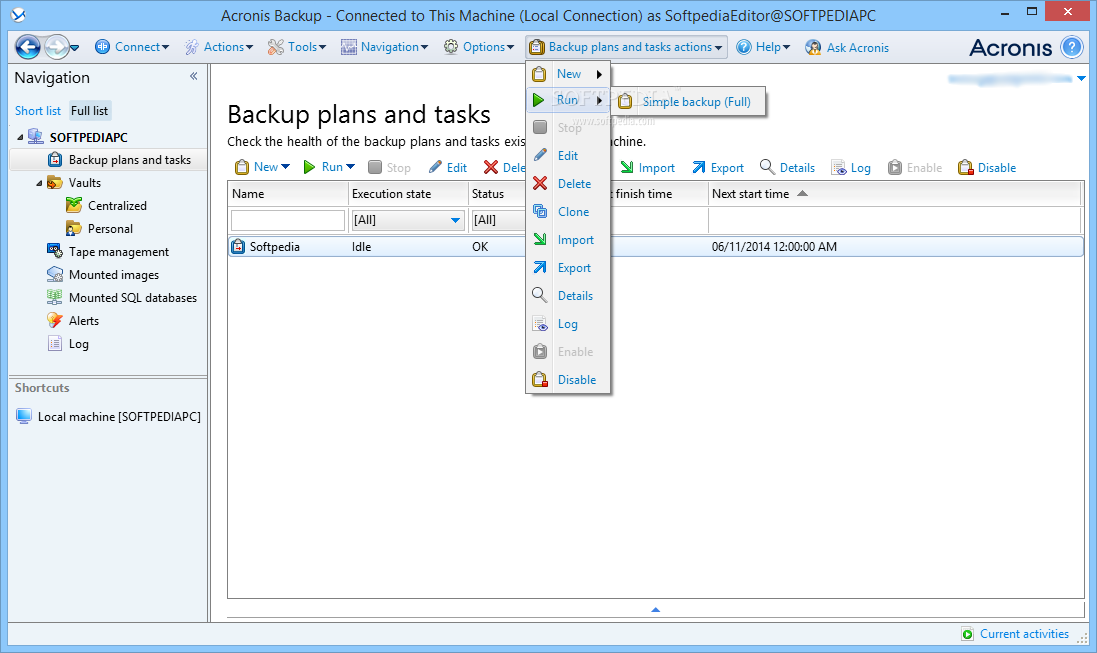Choose Clone from the dropdown menu
Viewport: 1097px width, 653px height.
[x=568, y=212]
